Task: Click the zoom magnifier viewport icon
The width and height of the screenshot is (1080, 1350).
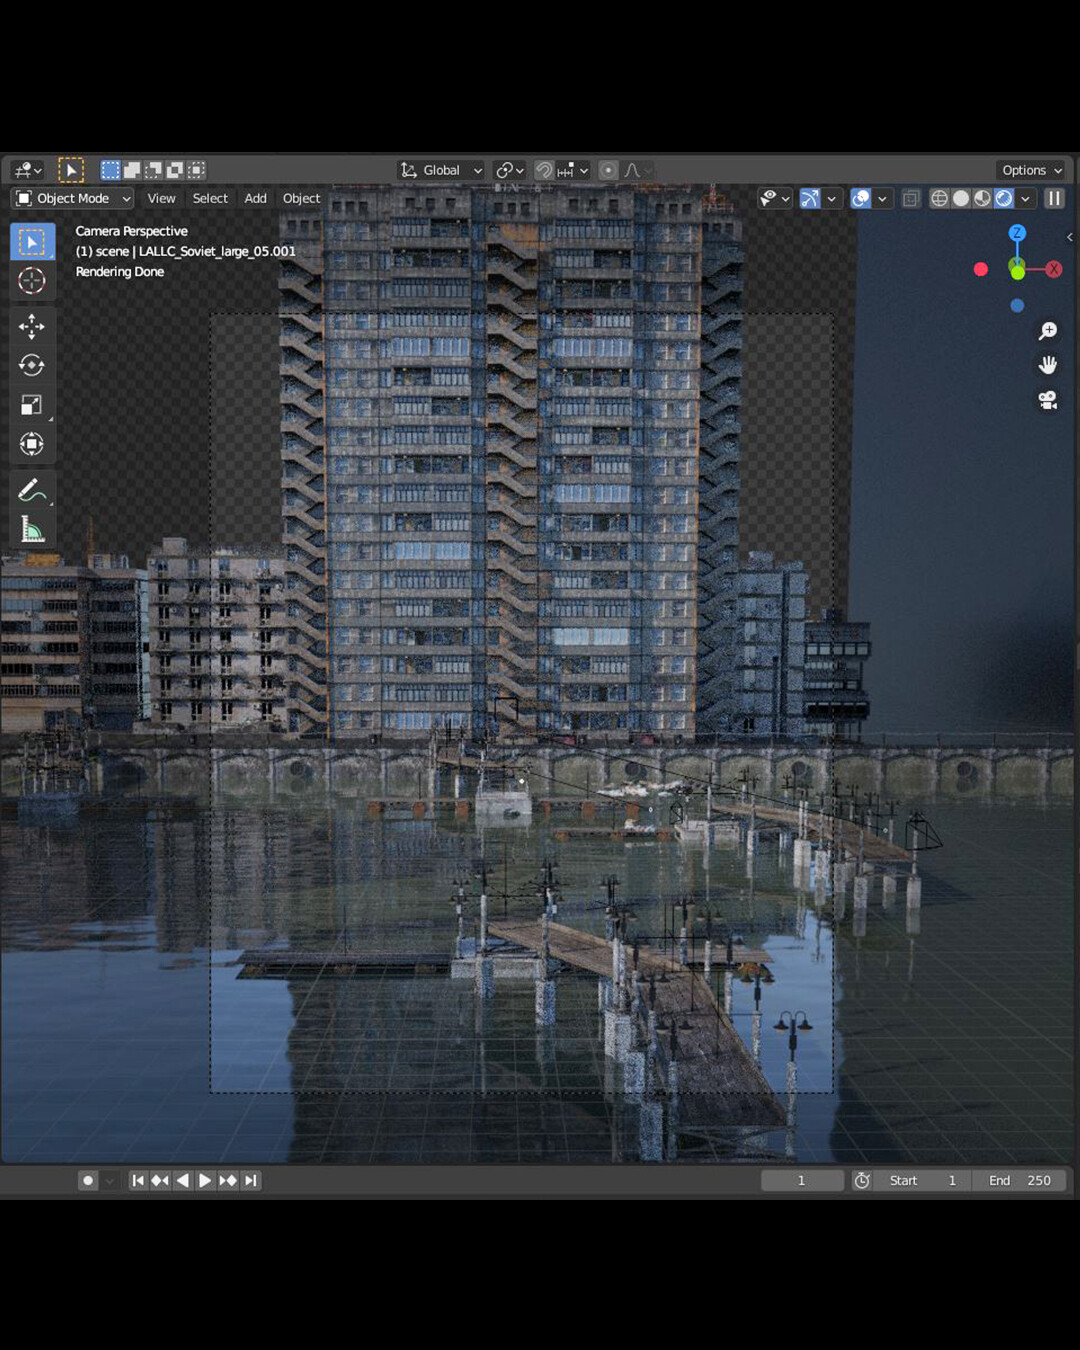Action: coord(1047,331)
